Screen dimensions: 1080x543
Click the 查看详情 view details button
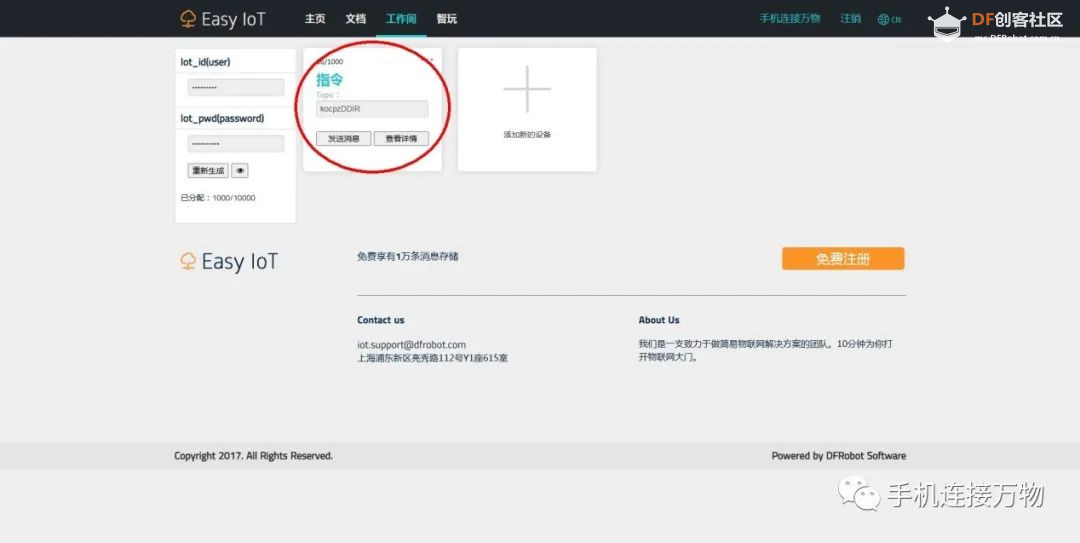(x=401, y=139)
